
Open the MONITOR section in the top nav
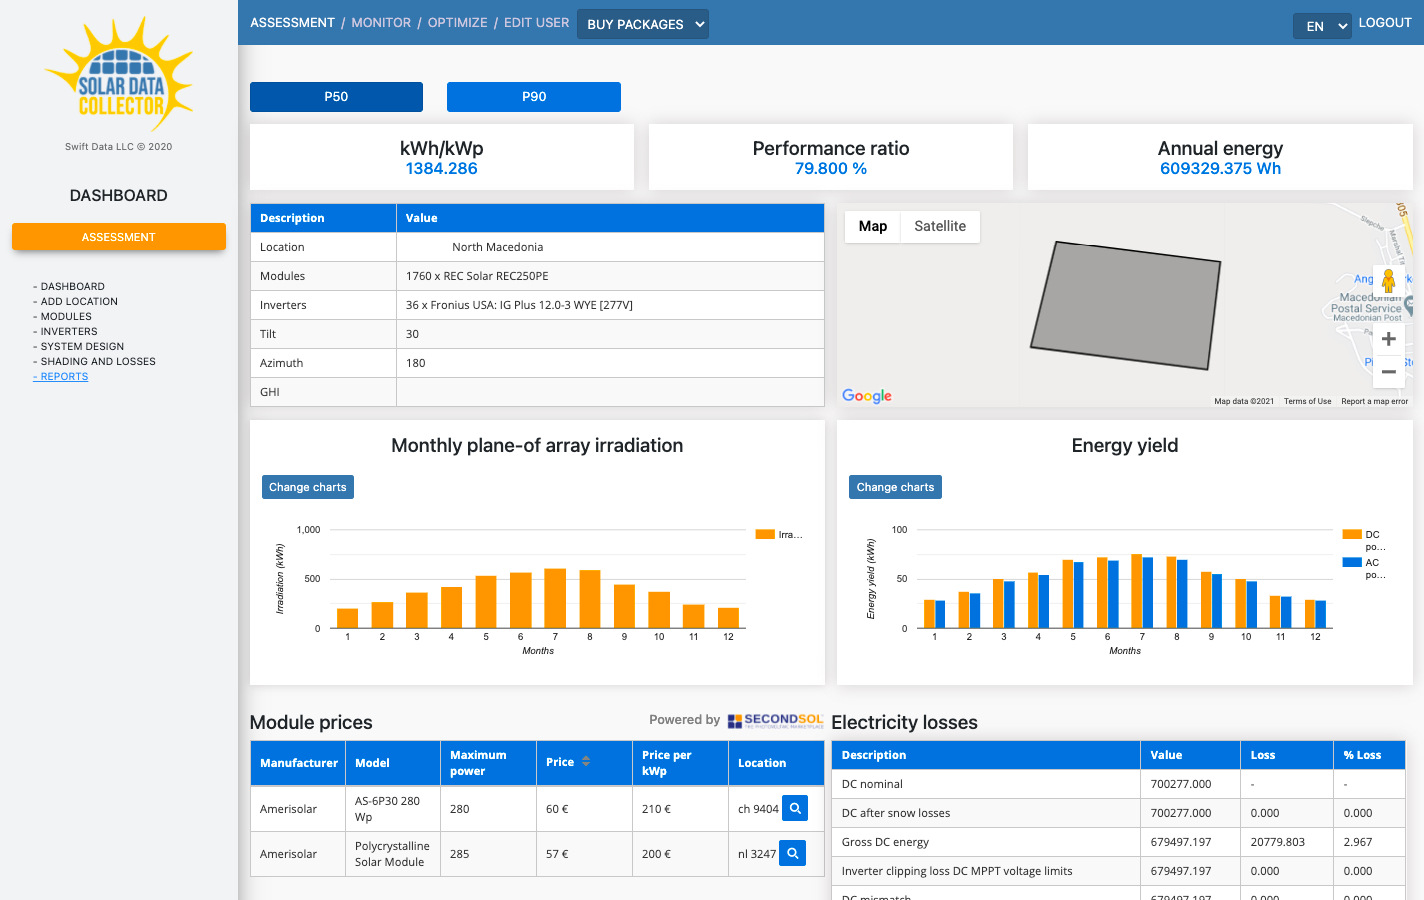381,22
